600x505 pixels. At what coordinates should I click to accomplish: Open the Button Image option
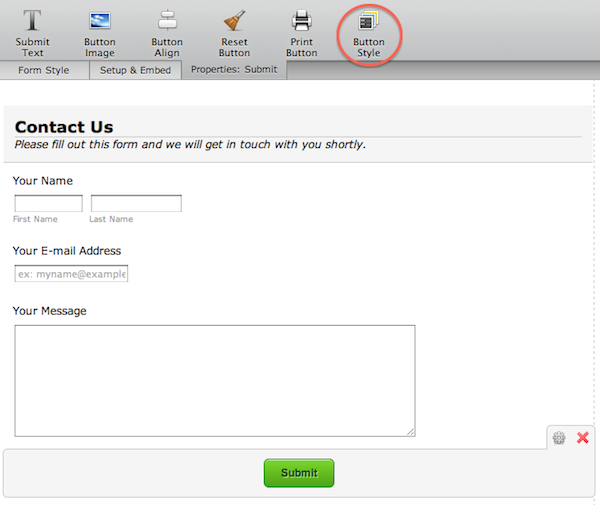(99, 21)
